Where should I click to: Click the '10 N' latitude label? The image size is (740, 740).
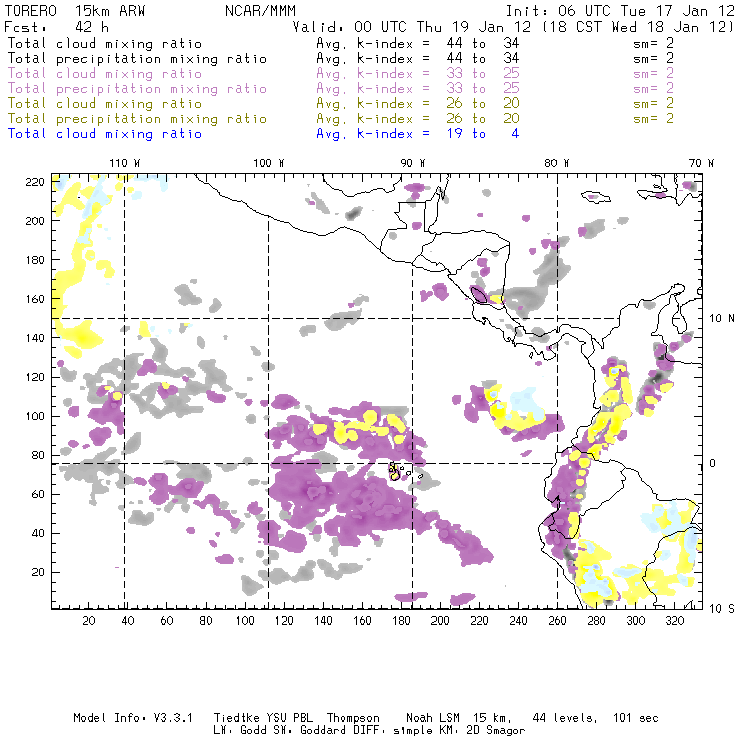[x=722, y=319]
